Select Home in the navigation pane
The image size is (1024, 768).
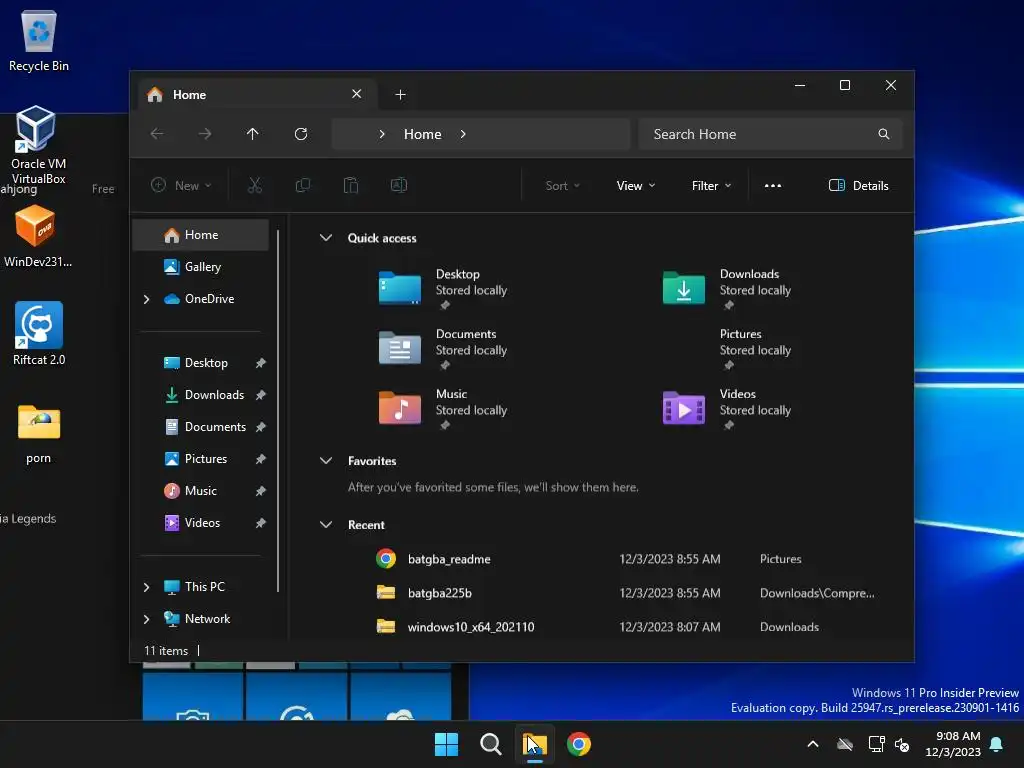201,235
